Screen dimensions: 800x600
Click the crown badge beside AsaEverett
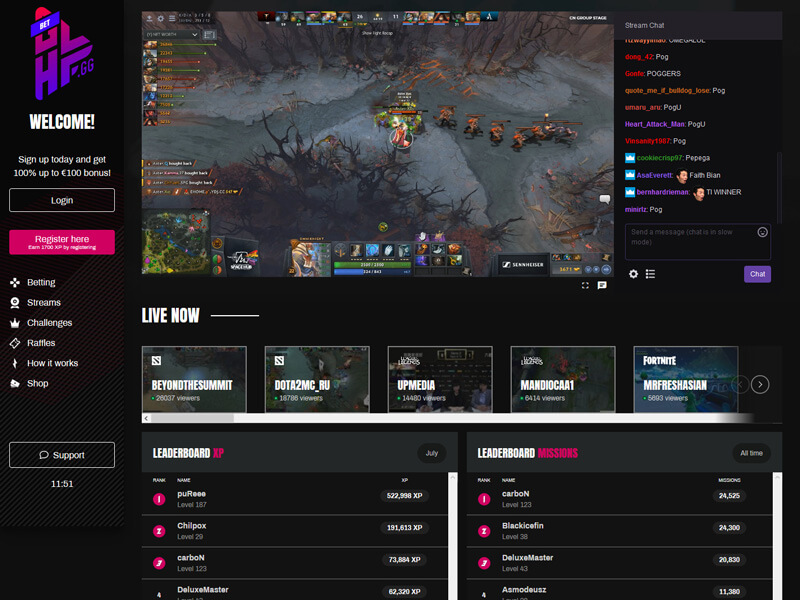click(x=630, y=175)
